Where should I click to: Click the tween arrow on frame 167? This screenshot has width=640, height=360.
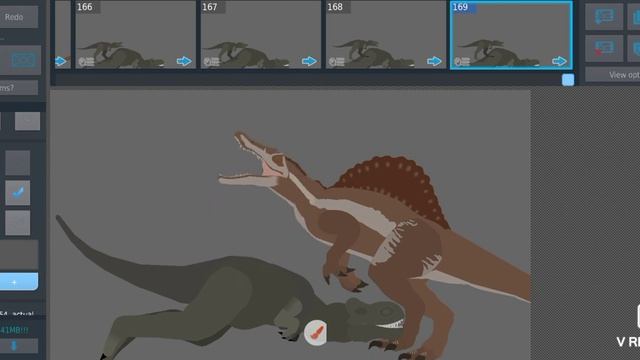click(309, 61)
